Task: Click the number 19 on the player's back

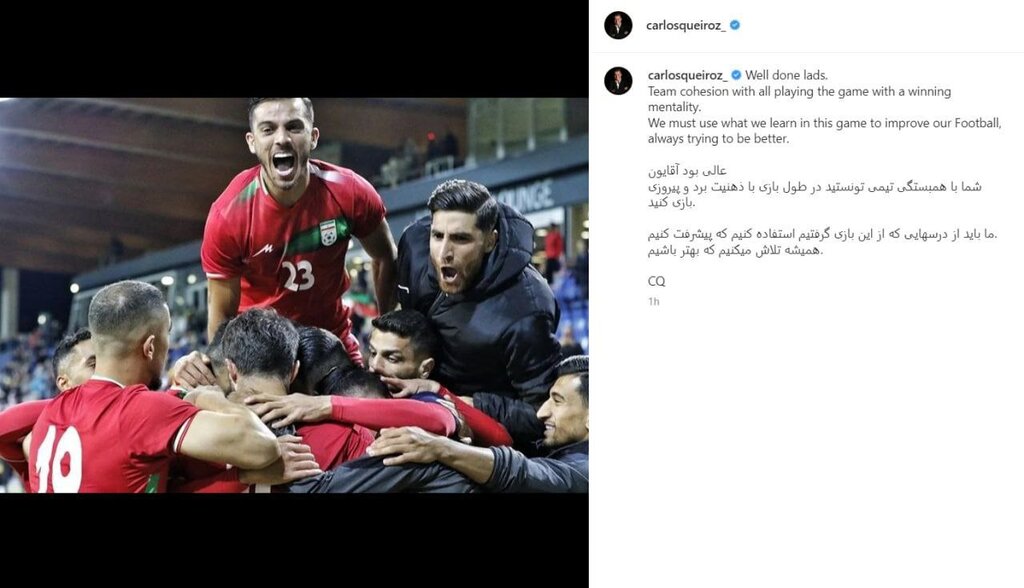Action: (59, 459)
